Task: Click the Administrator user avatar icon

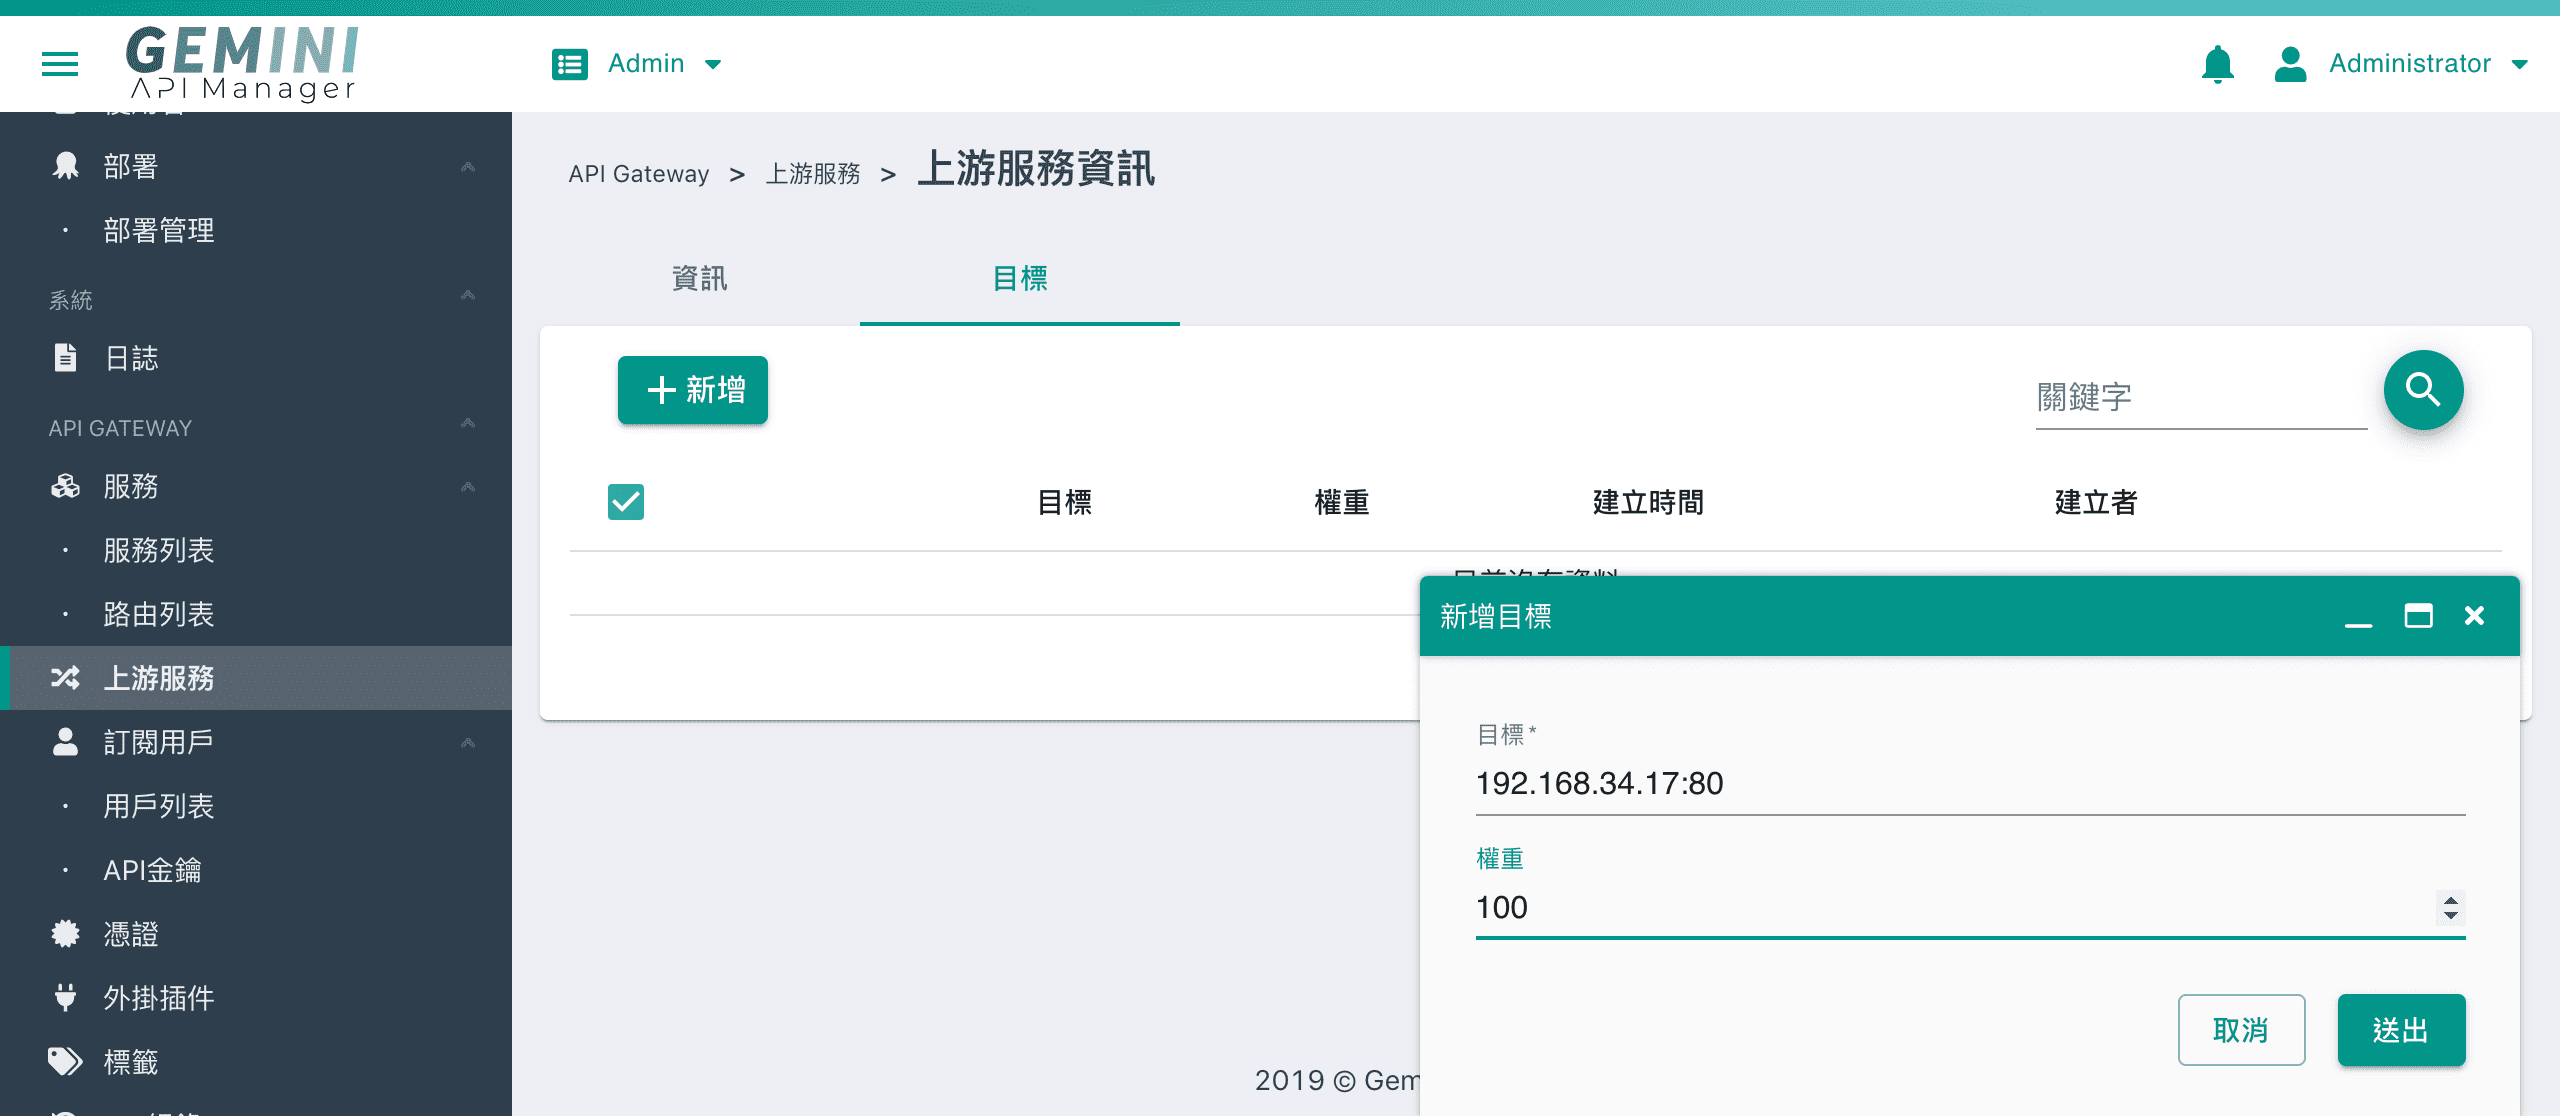Action: pyautogui.click(x=2290, y=64)
